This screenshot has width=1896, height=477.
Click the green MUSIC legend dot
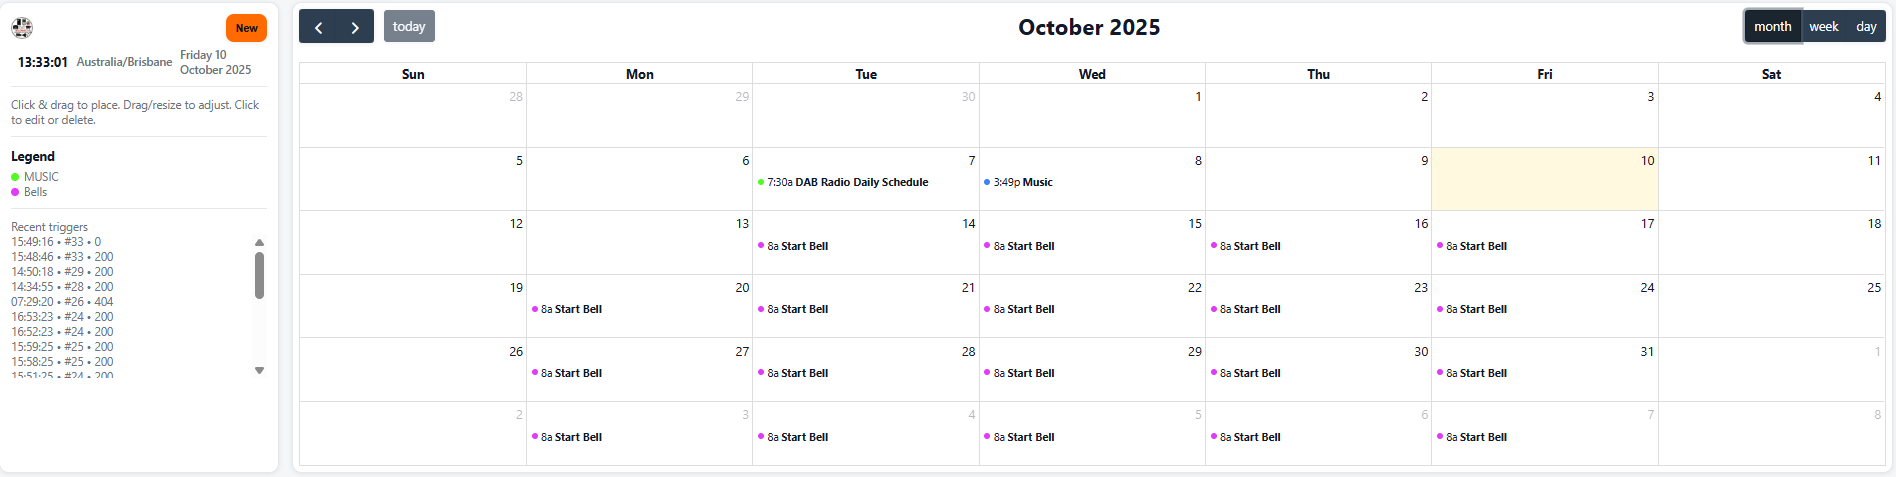coord(15,177)
